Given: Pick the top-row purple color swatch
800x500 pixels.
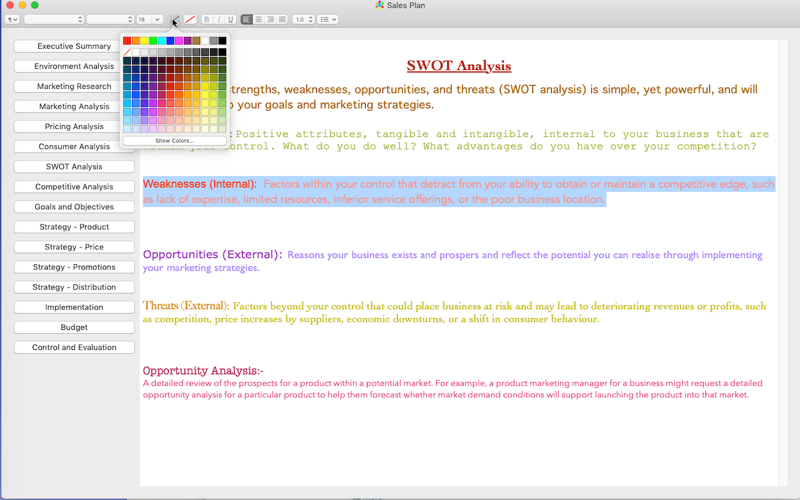Looking at the screenshot, I should [188, 41].
